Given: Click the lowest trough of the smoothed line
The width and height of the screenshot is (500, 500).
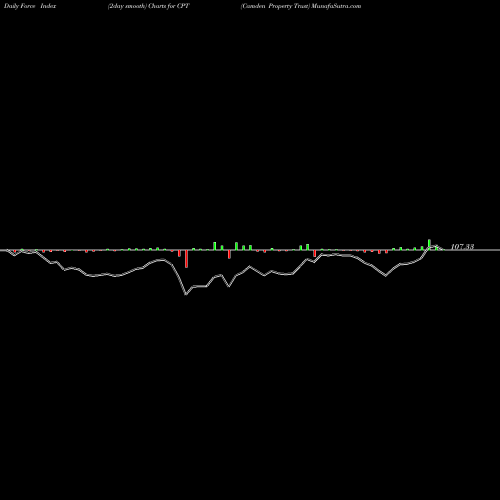Looking at the screenshot, I should coord(186,294).
